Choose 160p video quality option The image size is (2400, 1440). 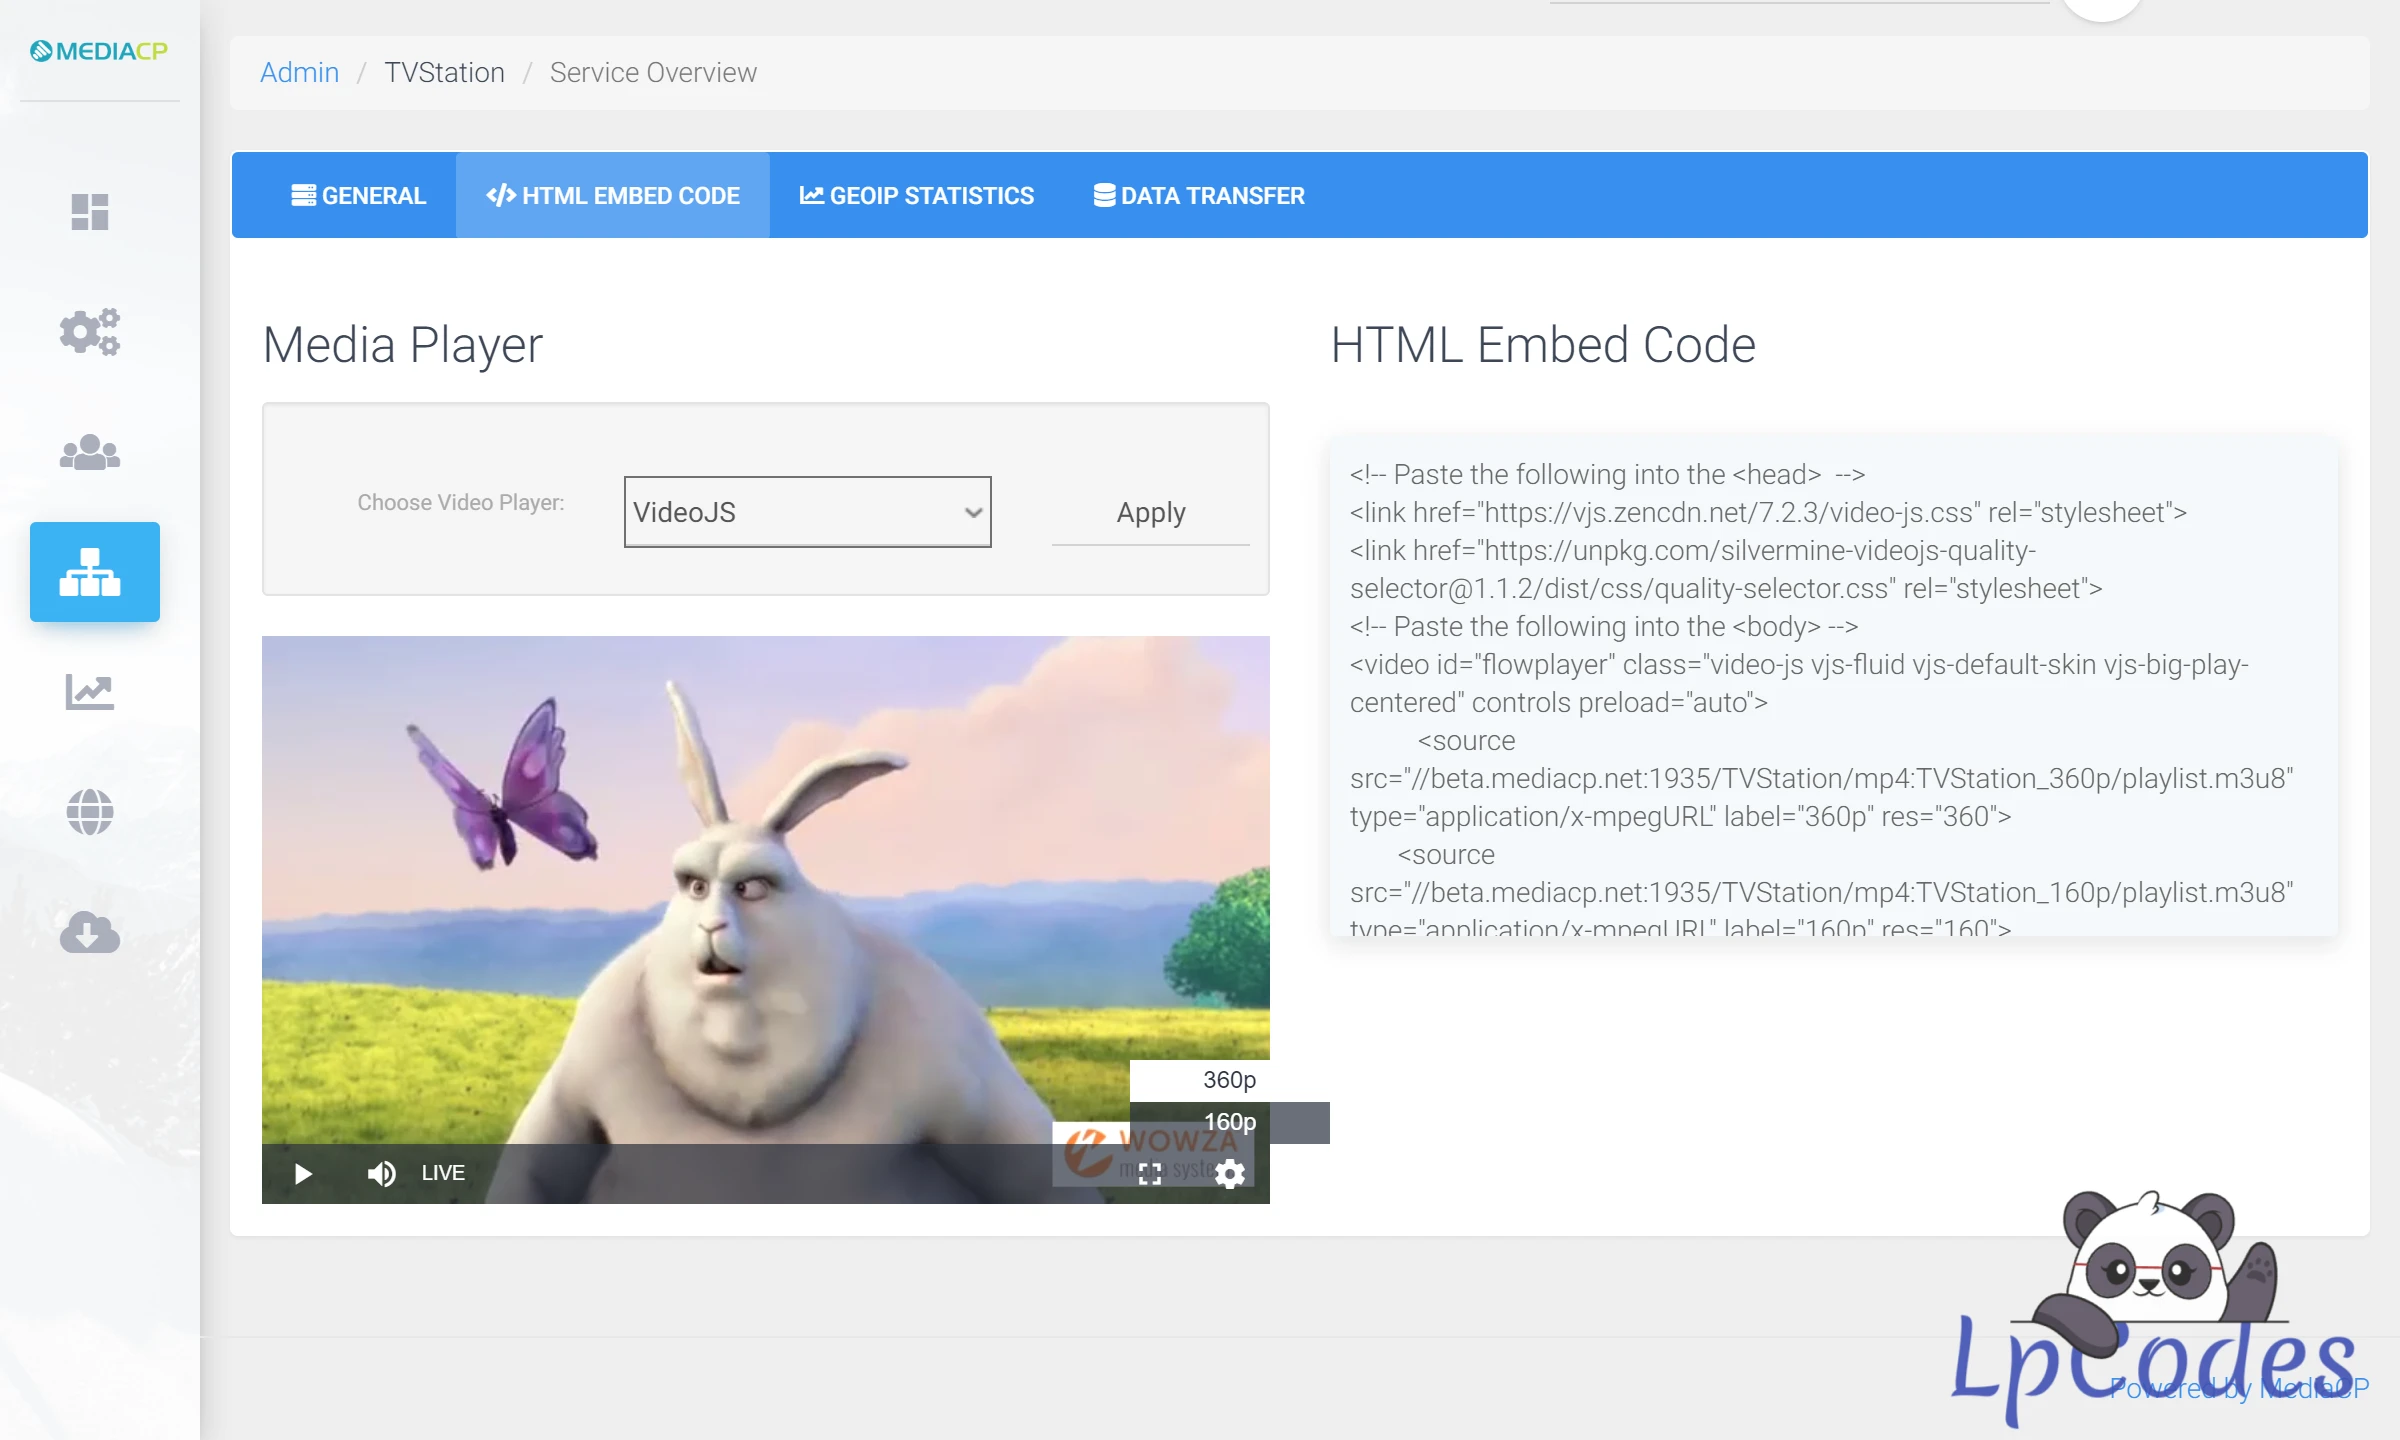point(1229,1122)
